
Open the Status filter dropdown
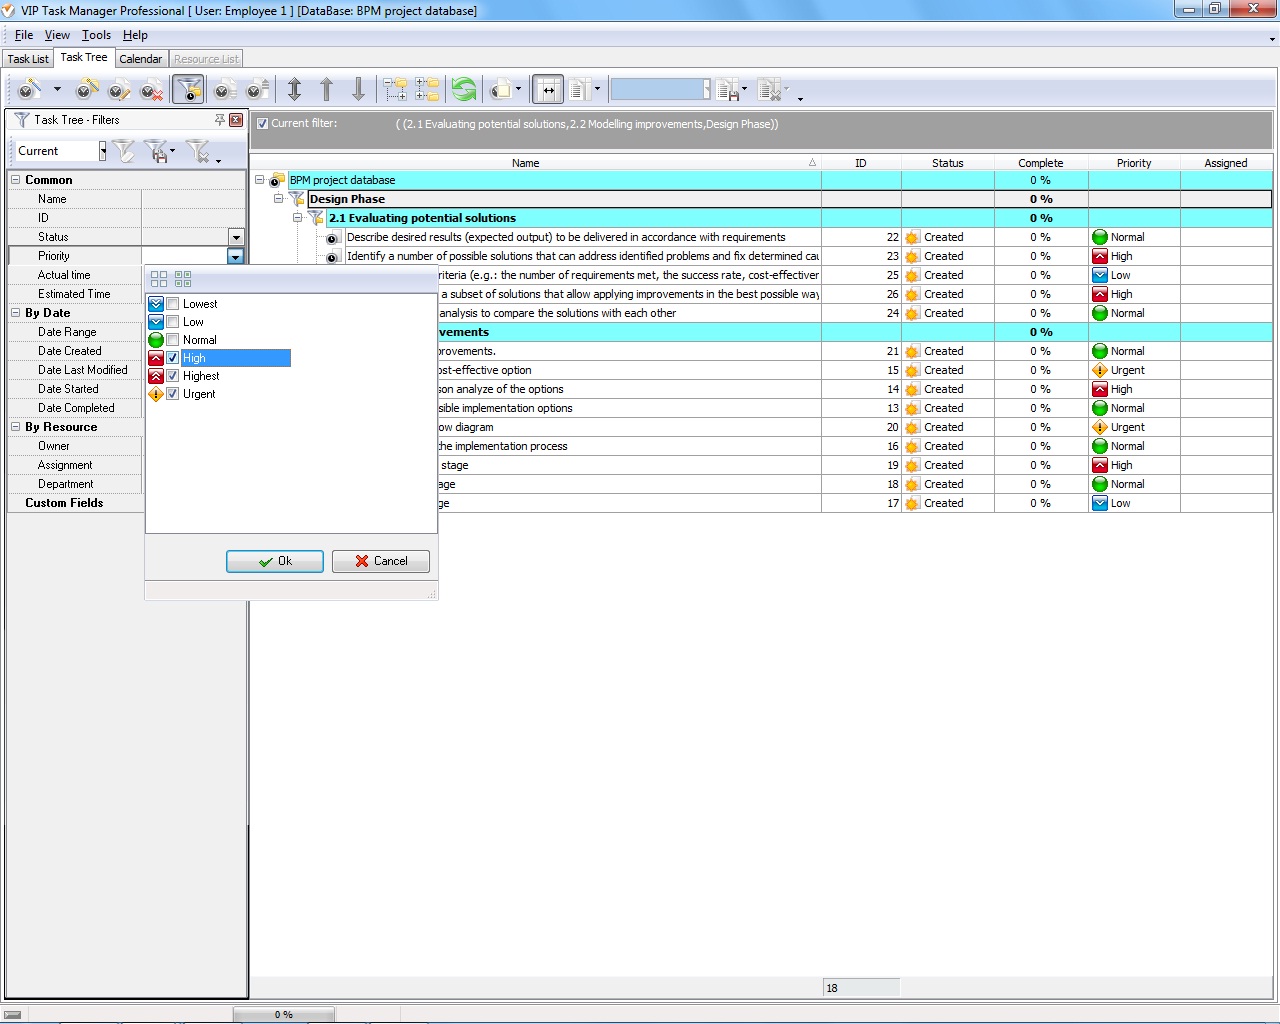pyautogui.click(x=236, y=237)
